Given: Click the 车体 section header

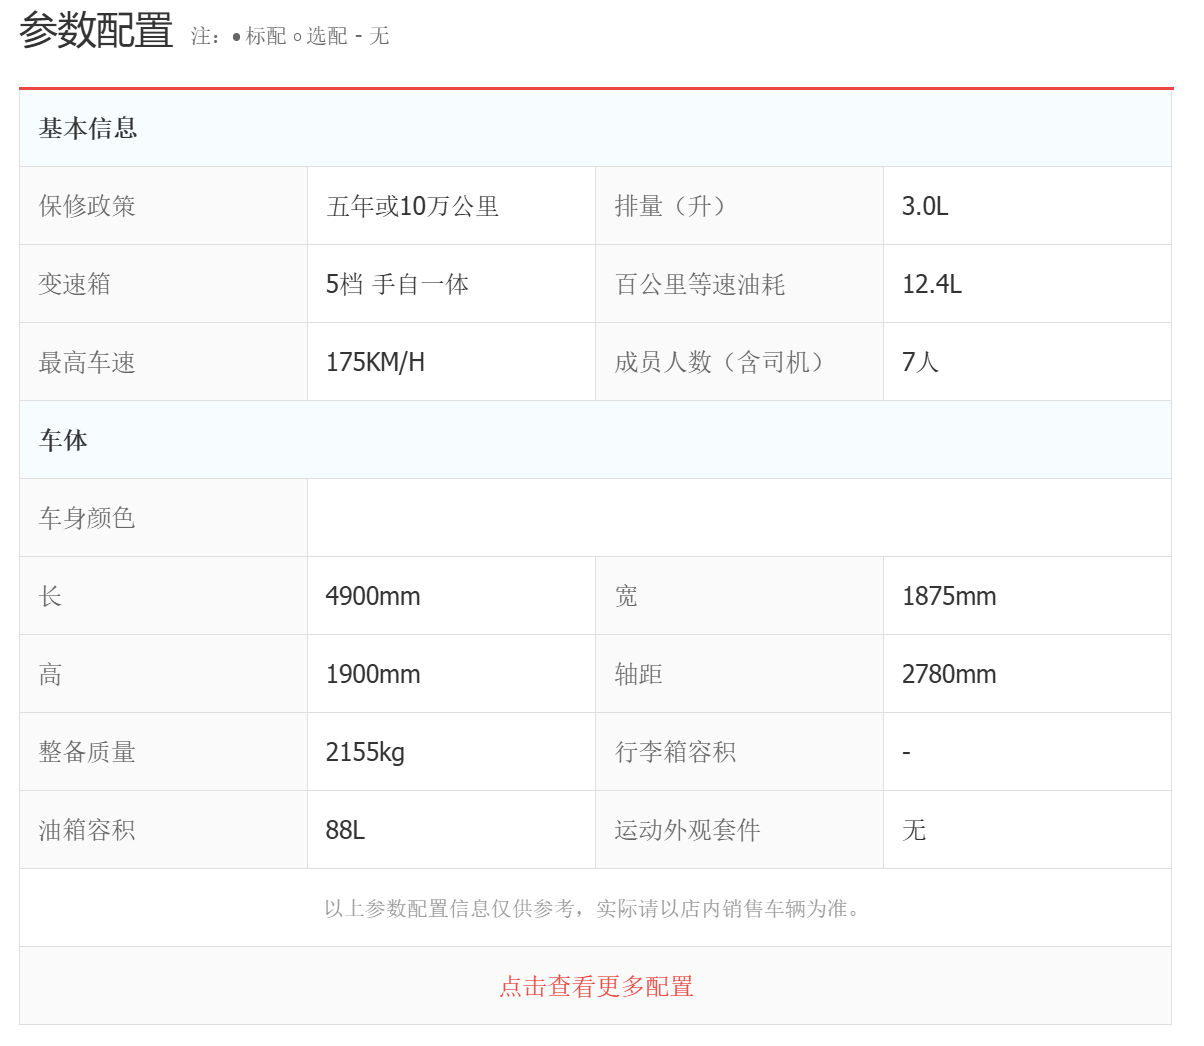Looking at the screenshot, I should click(63, 440).
